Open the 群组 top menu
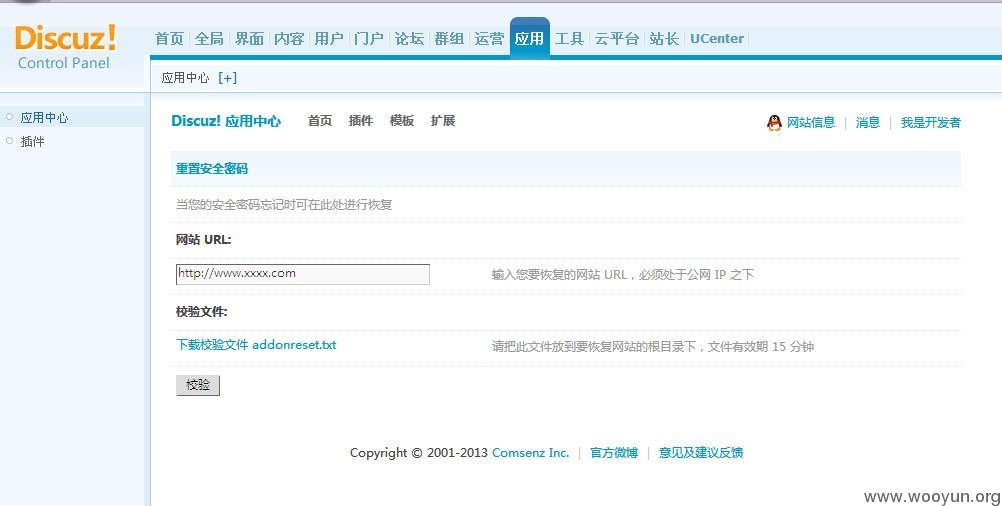The image size is (1002, 506). pyautogui.click(x=449, y=39)
